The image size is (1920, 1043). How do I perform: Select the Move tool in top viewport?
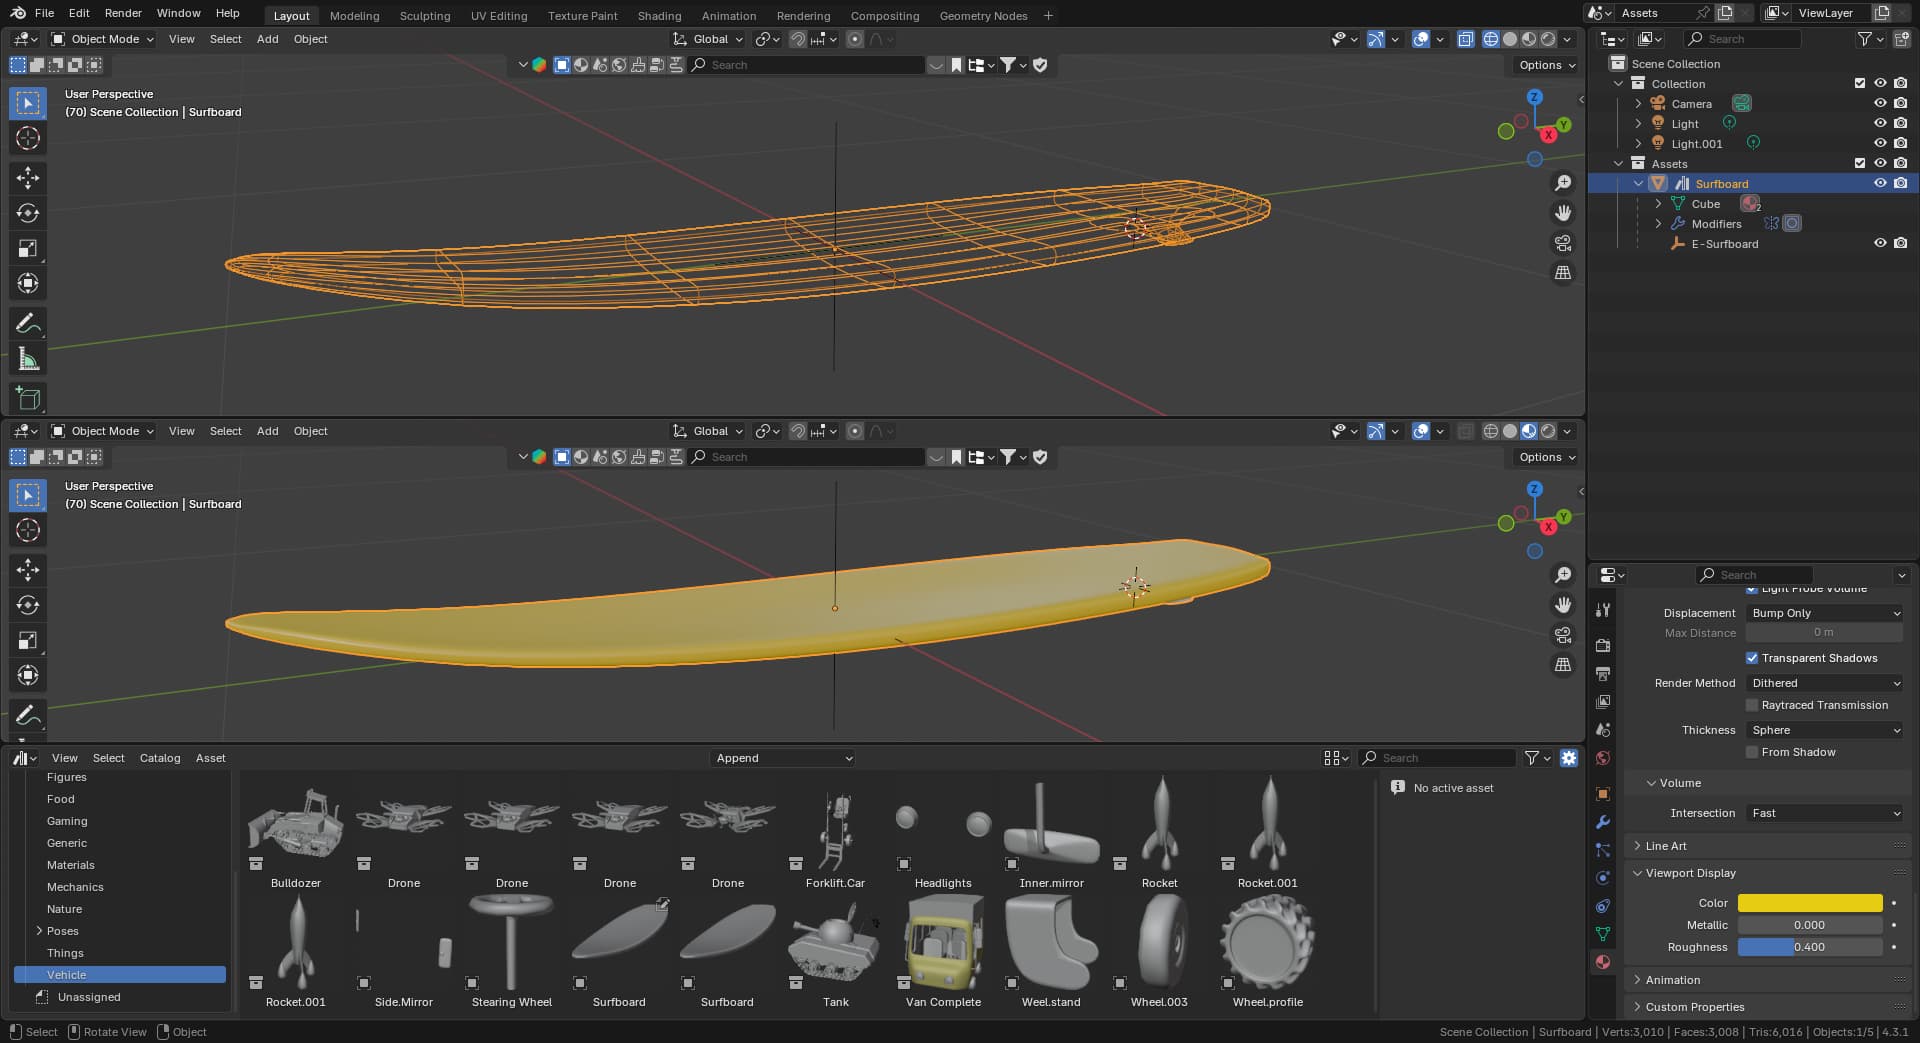28,178
